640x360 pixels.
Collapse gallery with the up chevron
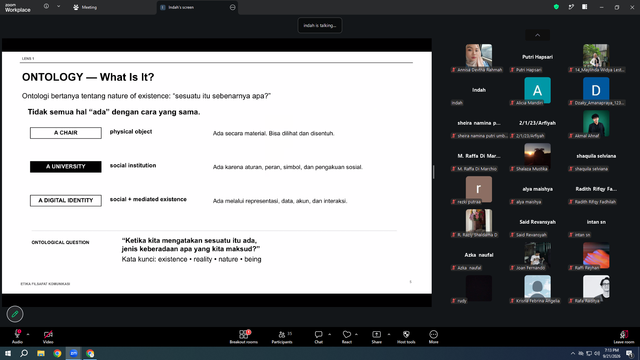tap(538, 36)
